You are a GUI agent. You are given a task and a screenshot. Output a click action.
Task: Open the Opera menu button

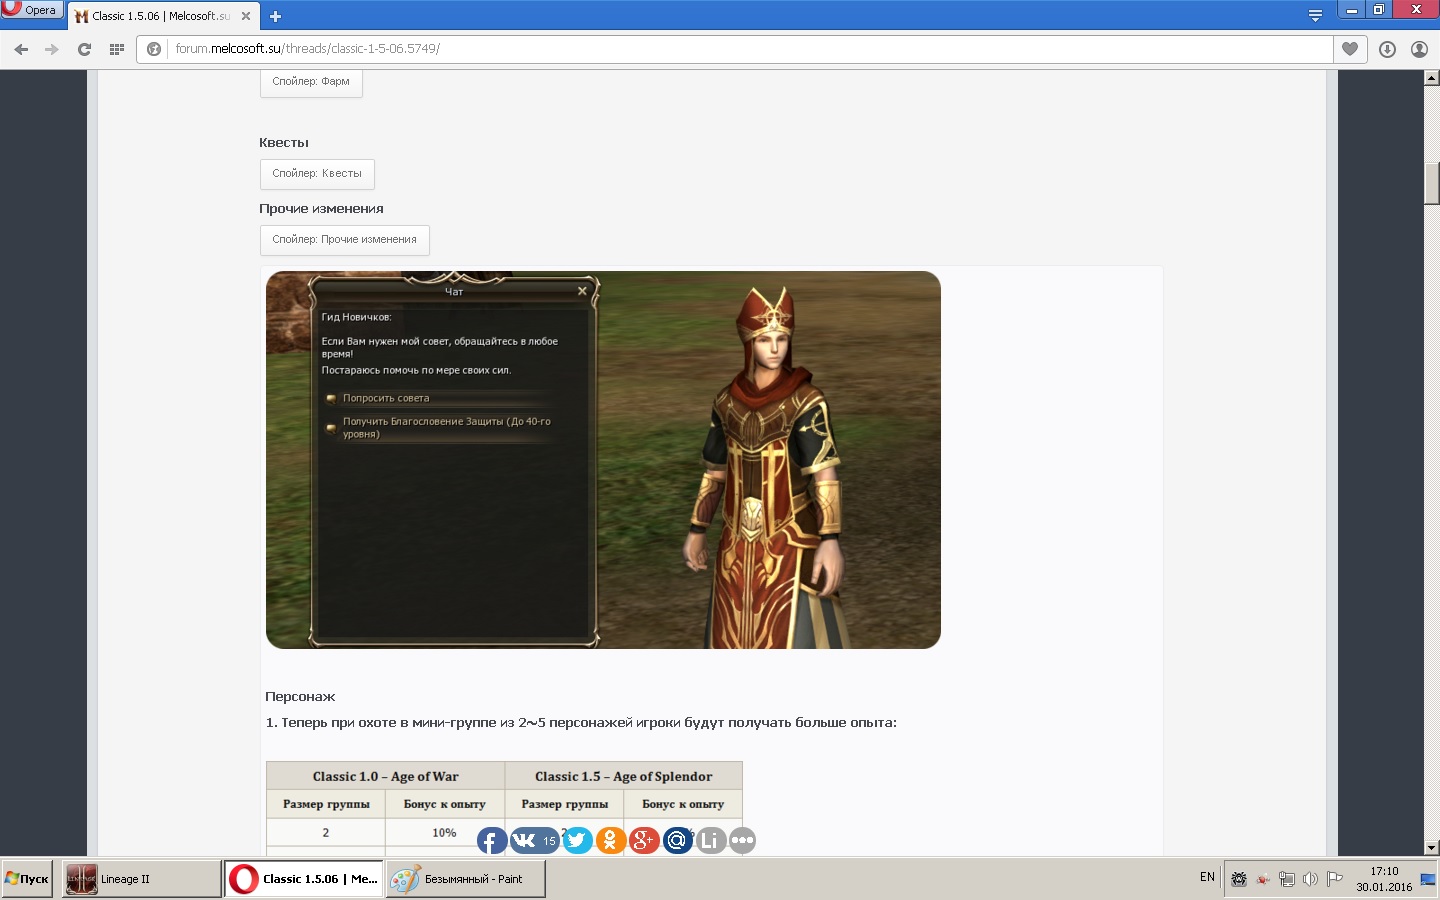(32, 10)
